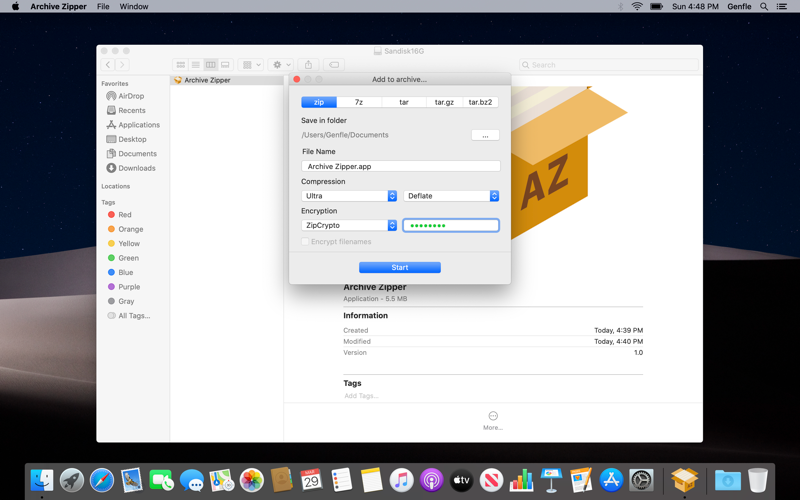The height and width of the screenshot is (500, 800).
Task: Switch Finder to column view
Action: 210,65
